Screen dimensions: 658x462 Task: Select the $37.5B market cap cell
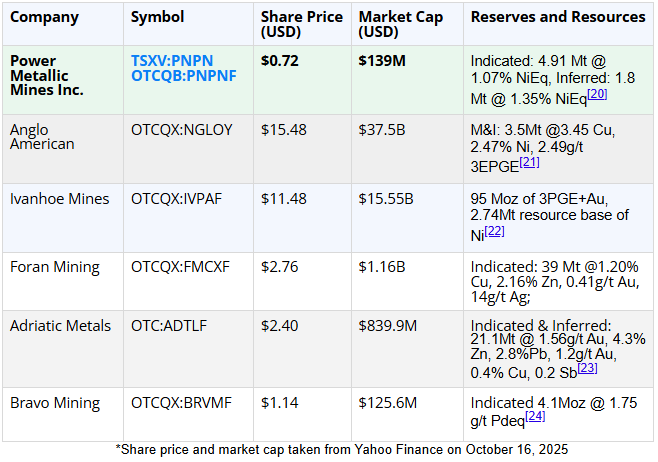pyautogui.click(x=384, y=129)
